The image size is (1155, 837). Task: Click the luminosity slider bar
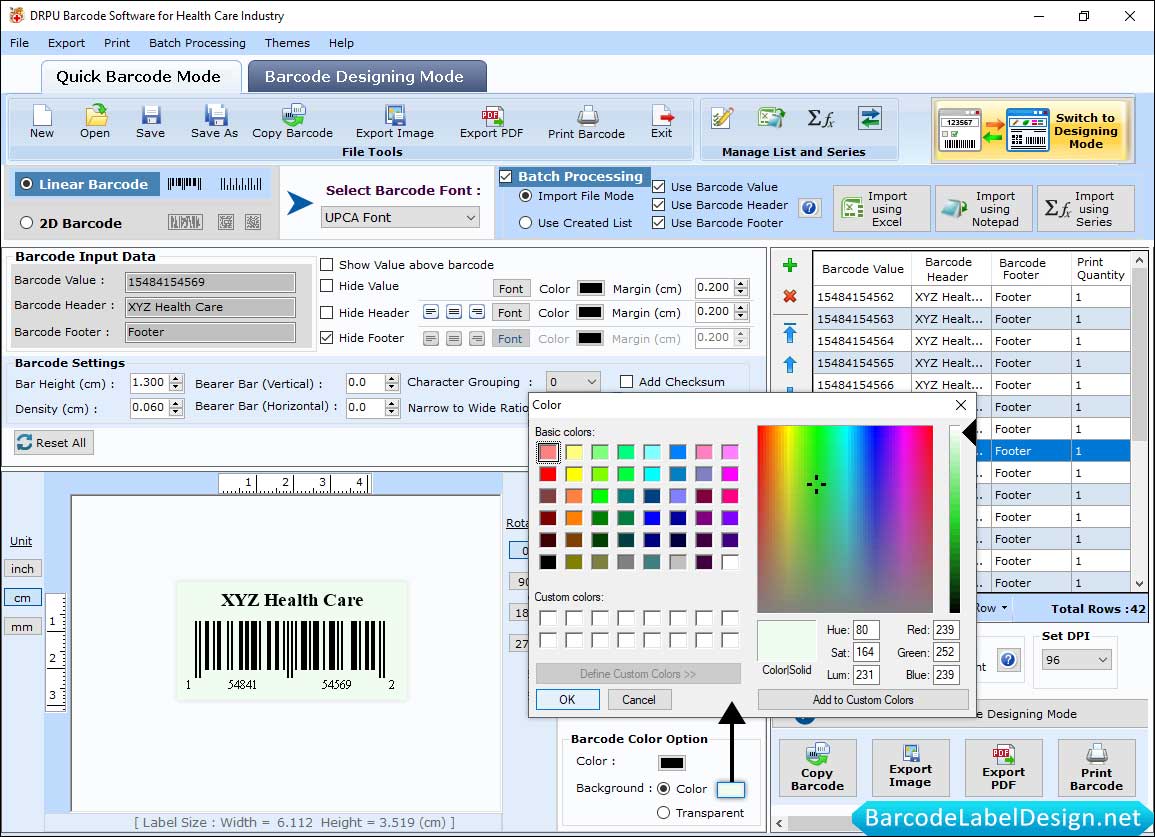point(955,519)
